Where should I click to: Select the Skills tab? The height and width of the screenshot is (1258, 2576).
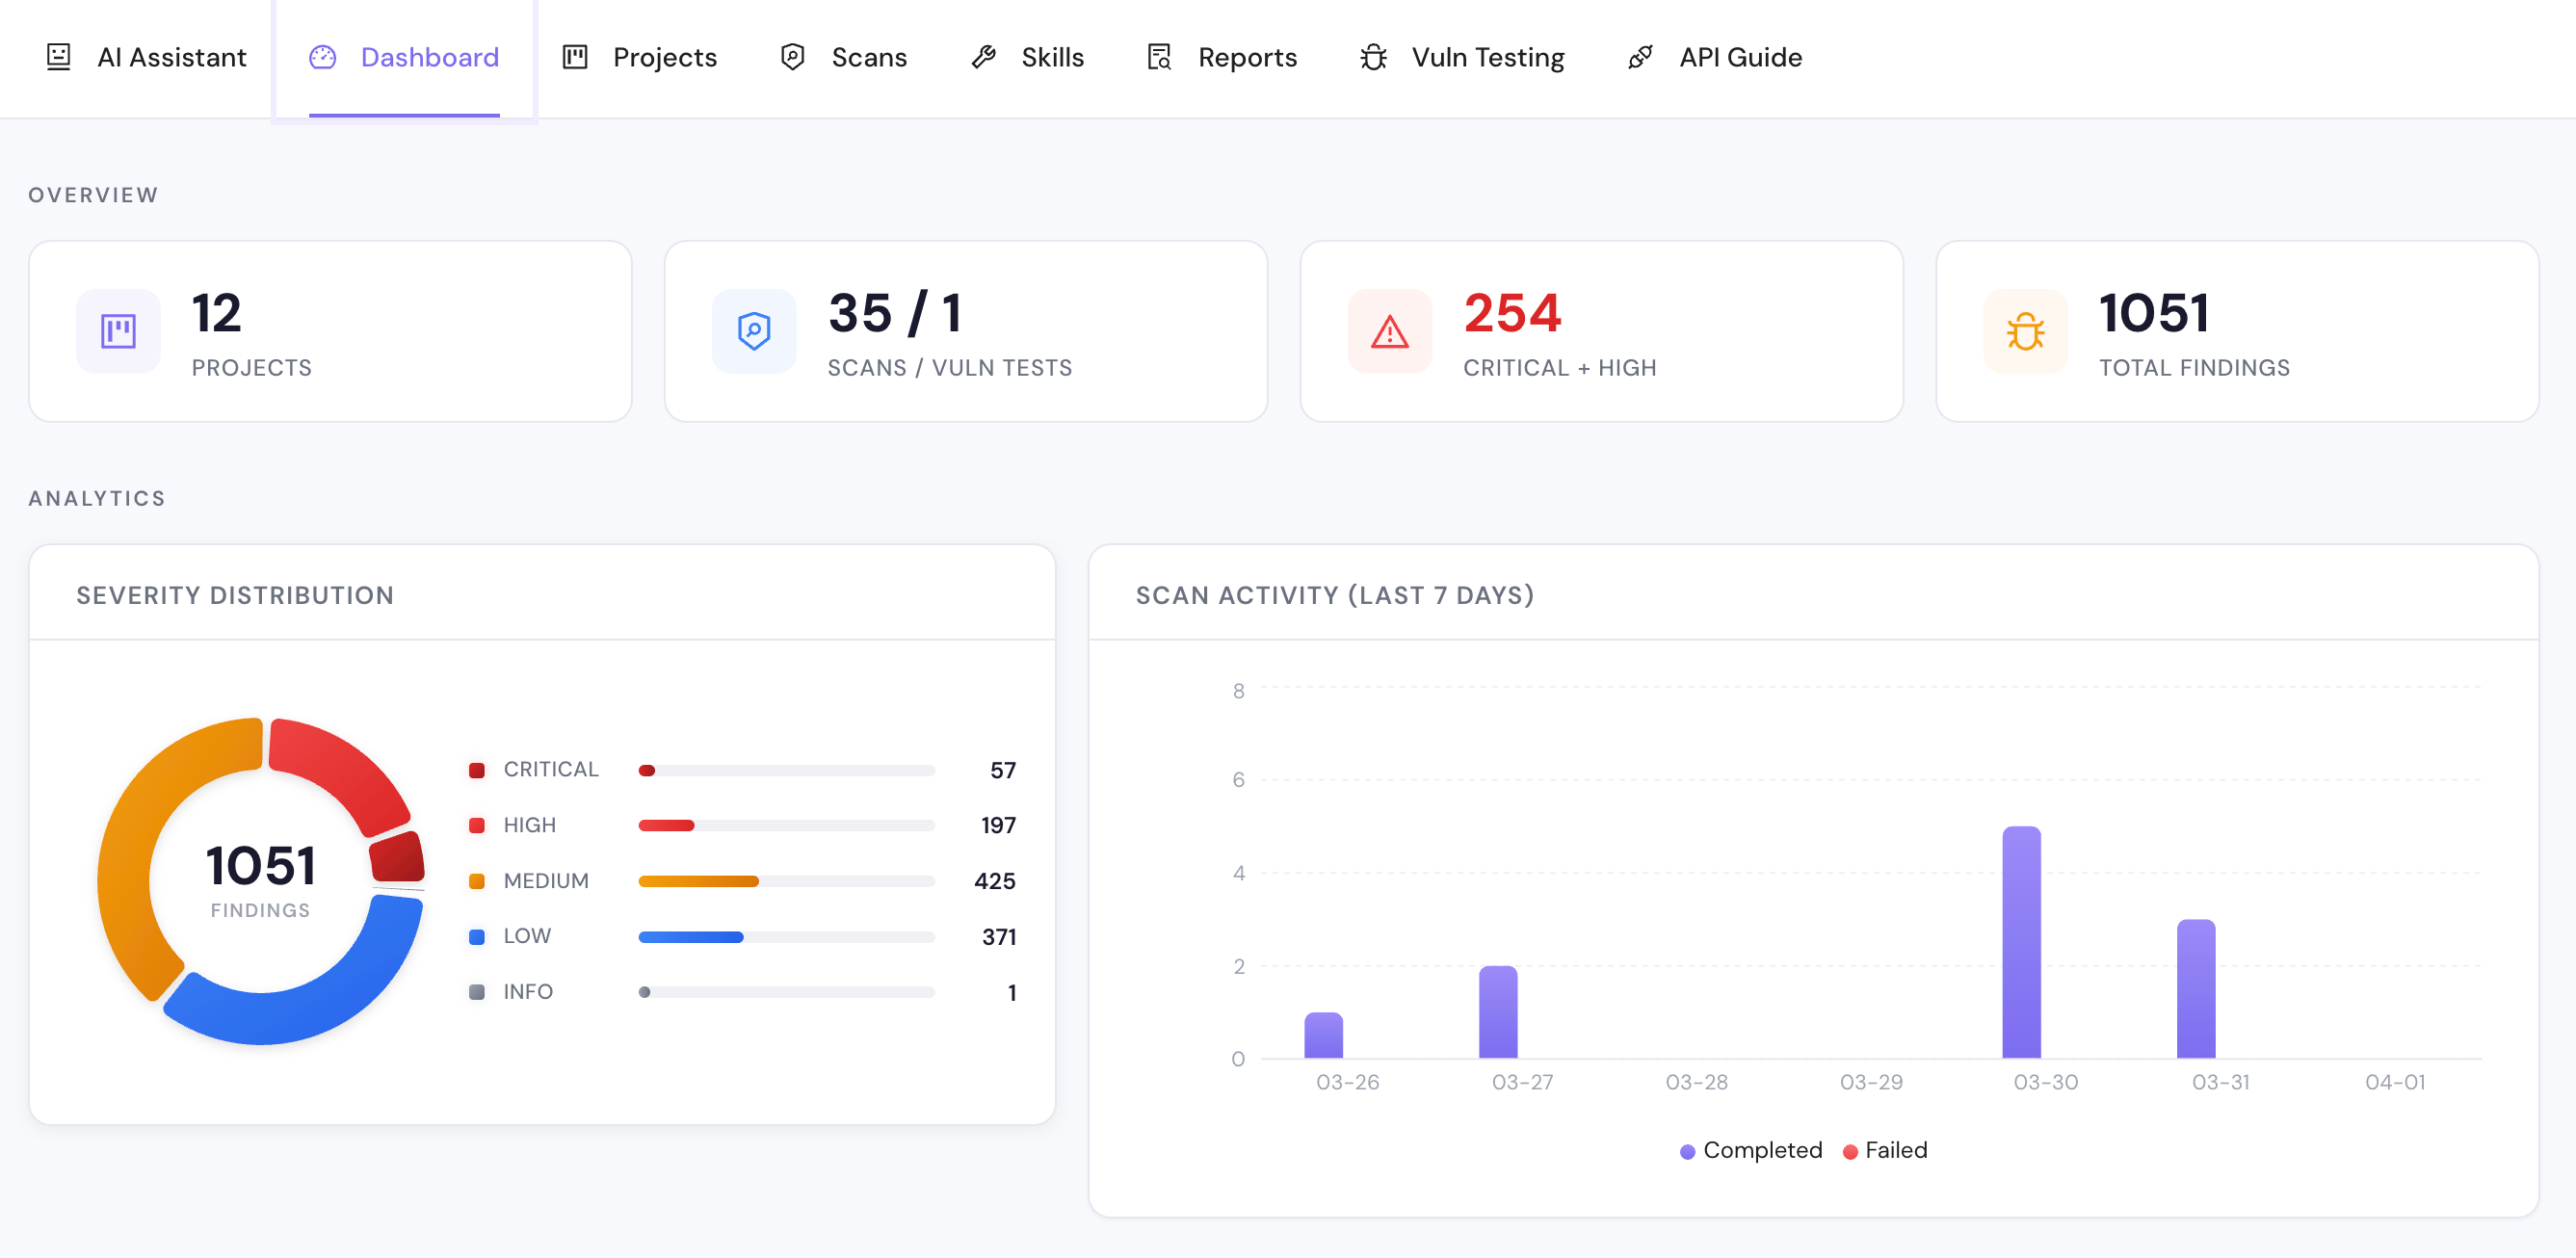tap(1028, 58)
